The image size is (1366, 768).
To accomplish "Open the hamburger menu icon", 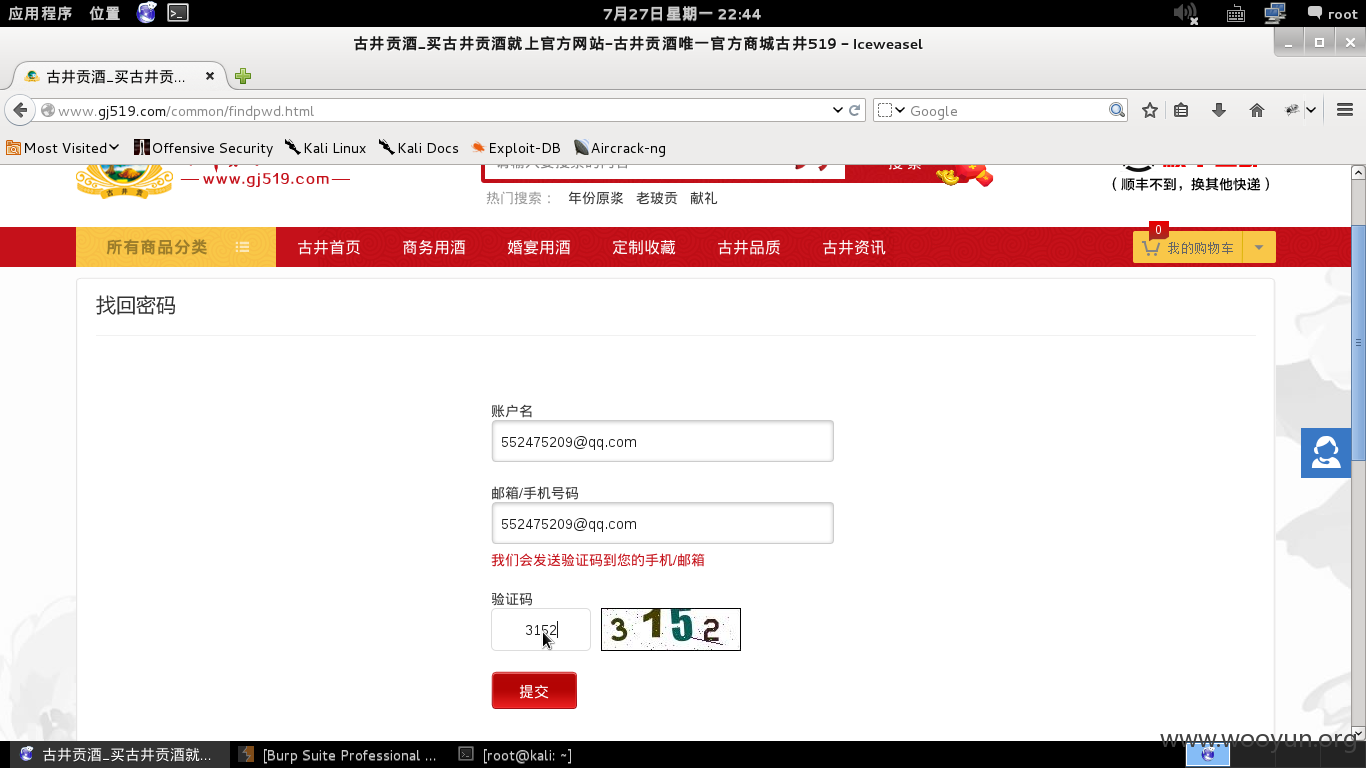I will (x=1344, y=111).
